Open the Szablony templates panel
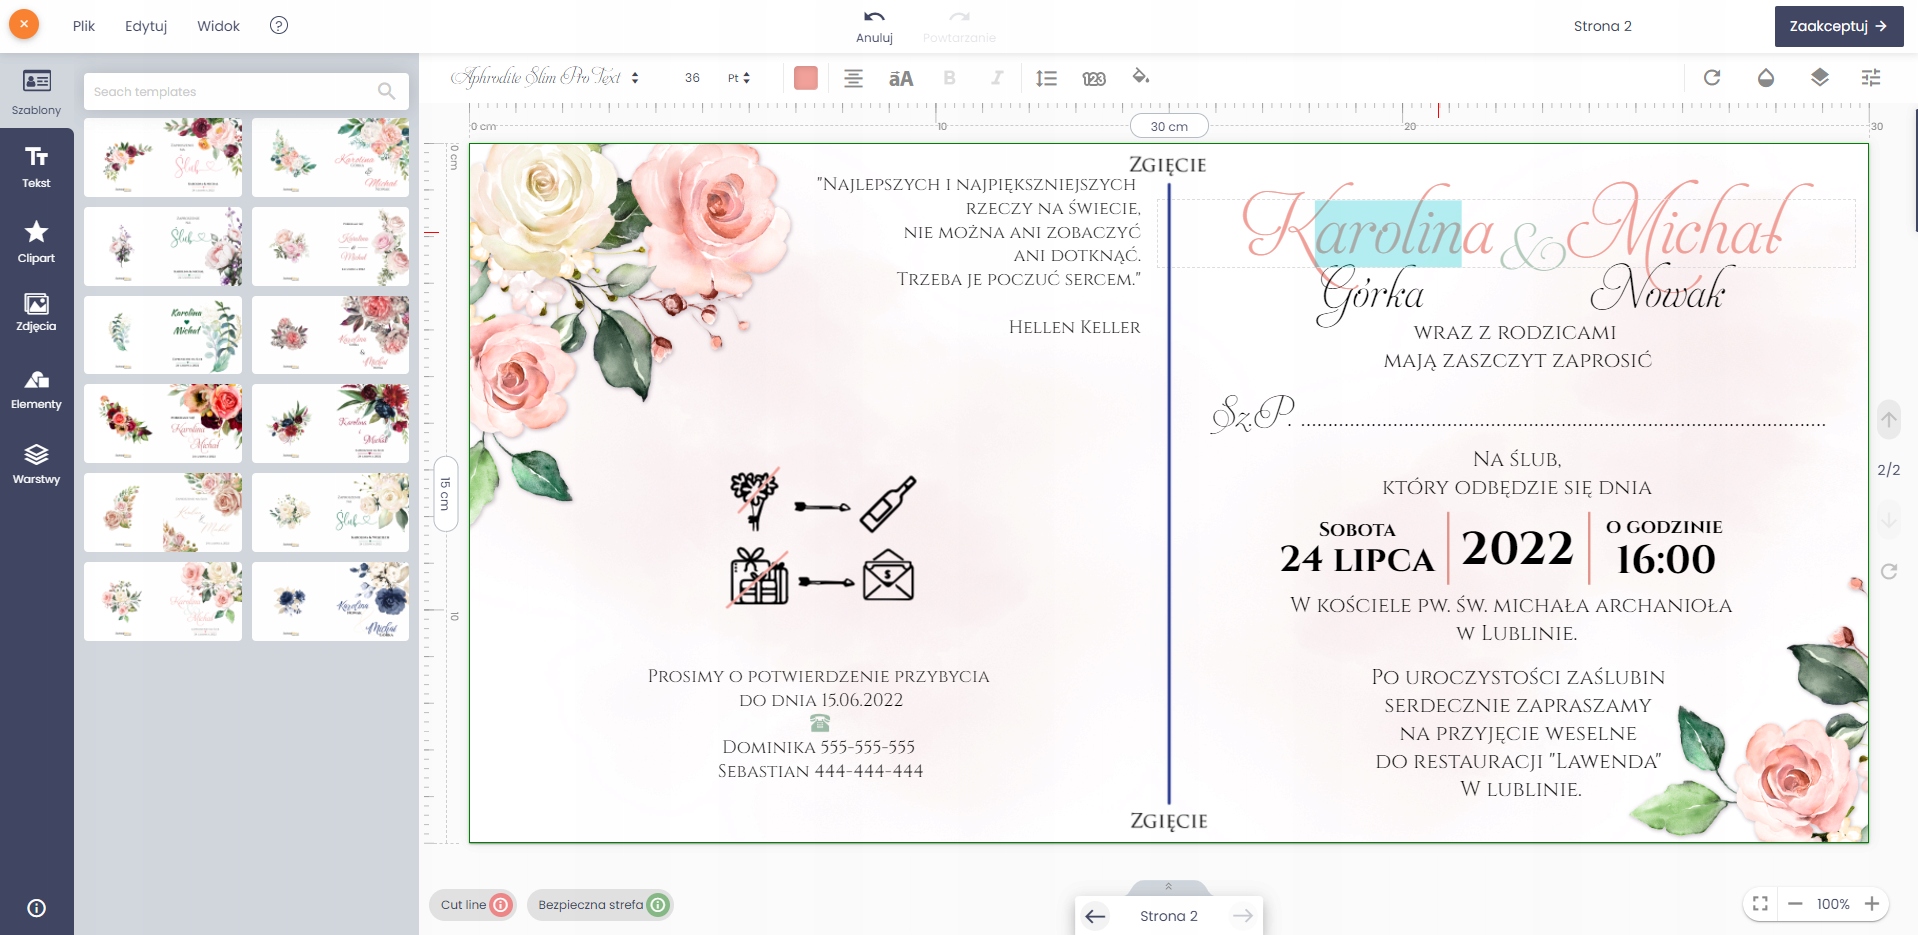 [x=36, y=92]
